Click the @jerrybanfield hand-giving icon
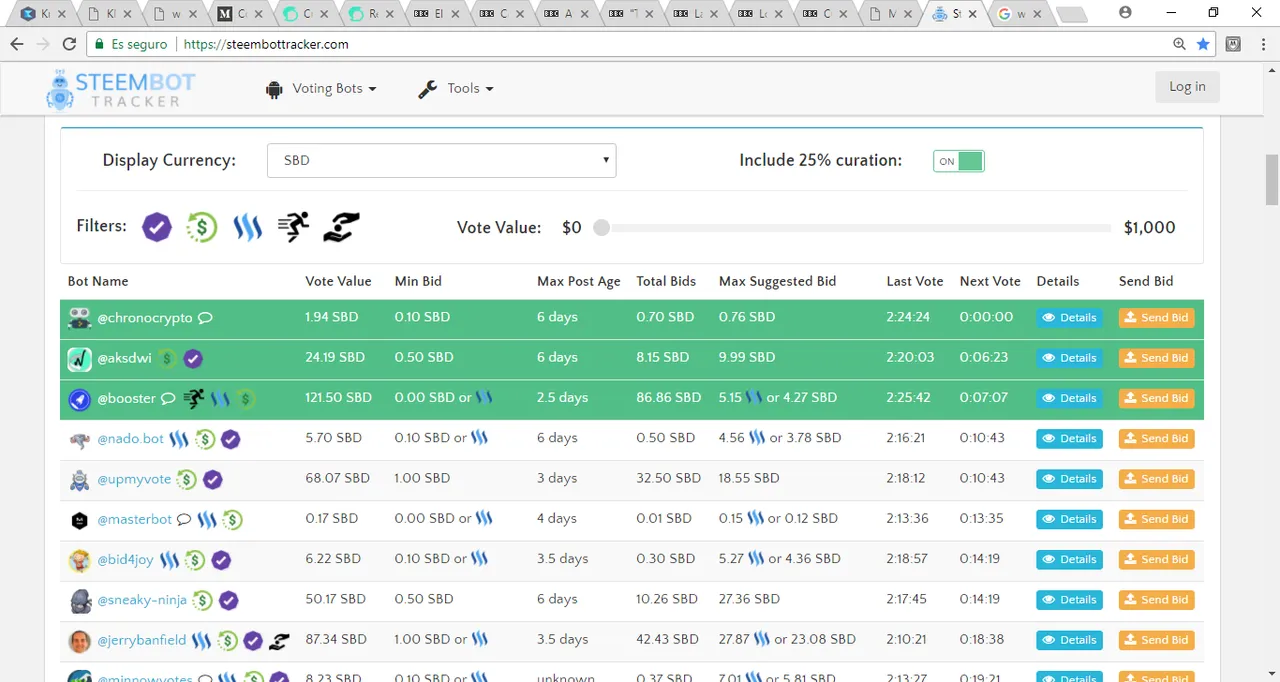The width and height of the screenshot is (1280, 682). pyautogui.click(x=279, y=640)
